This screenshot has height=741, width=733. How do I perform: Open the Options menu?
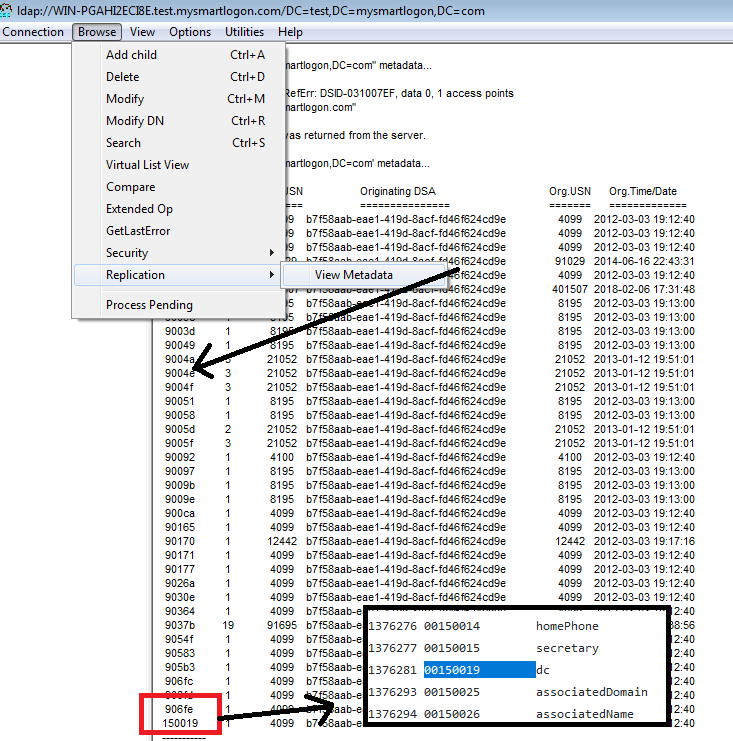tap(190, 32)
